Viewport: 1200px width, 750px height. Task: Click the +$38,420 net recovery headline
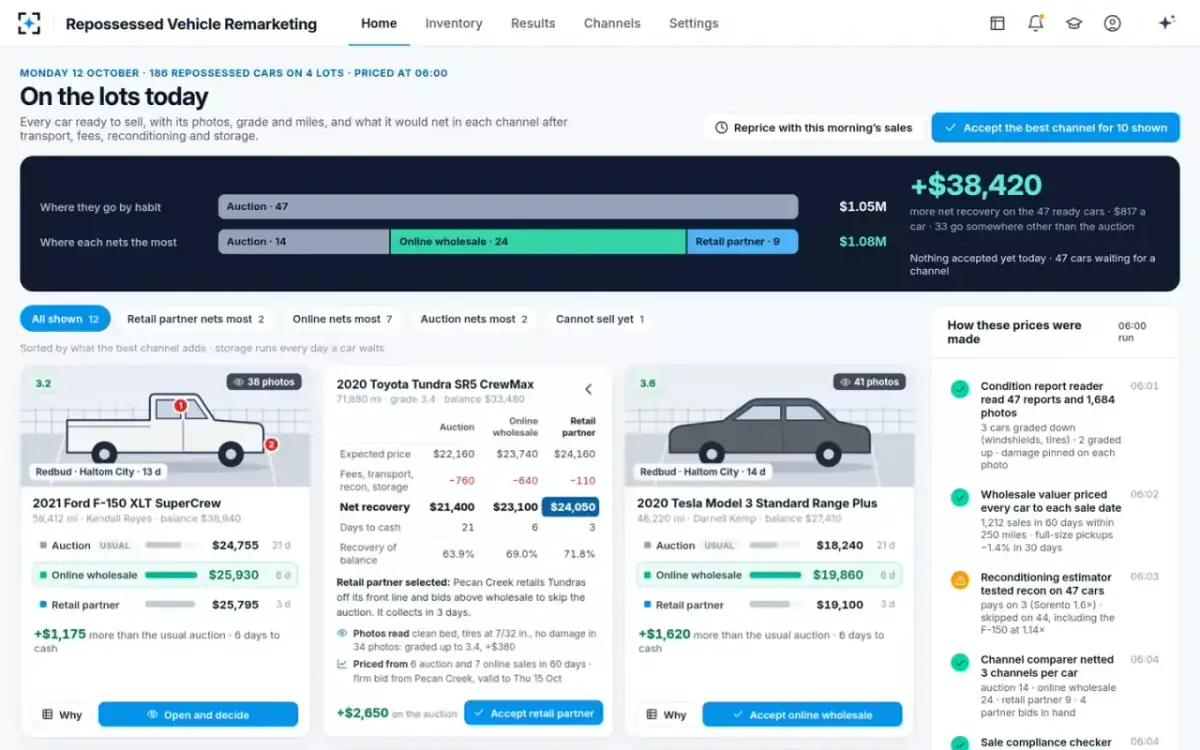tap(976, 185)
